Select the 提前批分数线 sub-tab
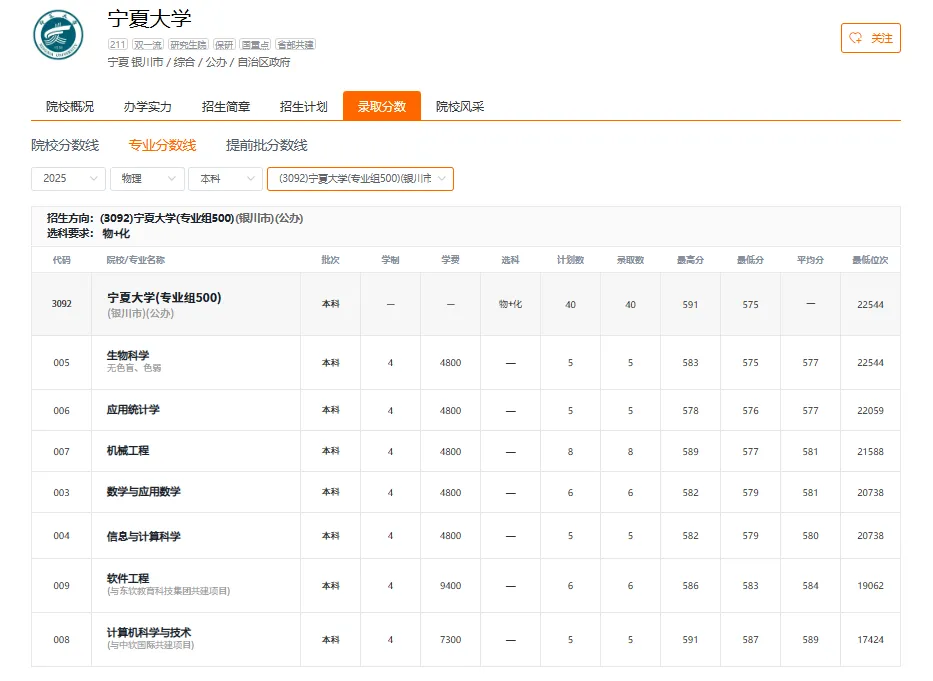This screenshot has height=681, width=933. tap(267, 145)
